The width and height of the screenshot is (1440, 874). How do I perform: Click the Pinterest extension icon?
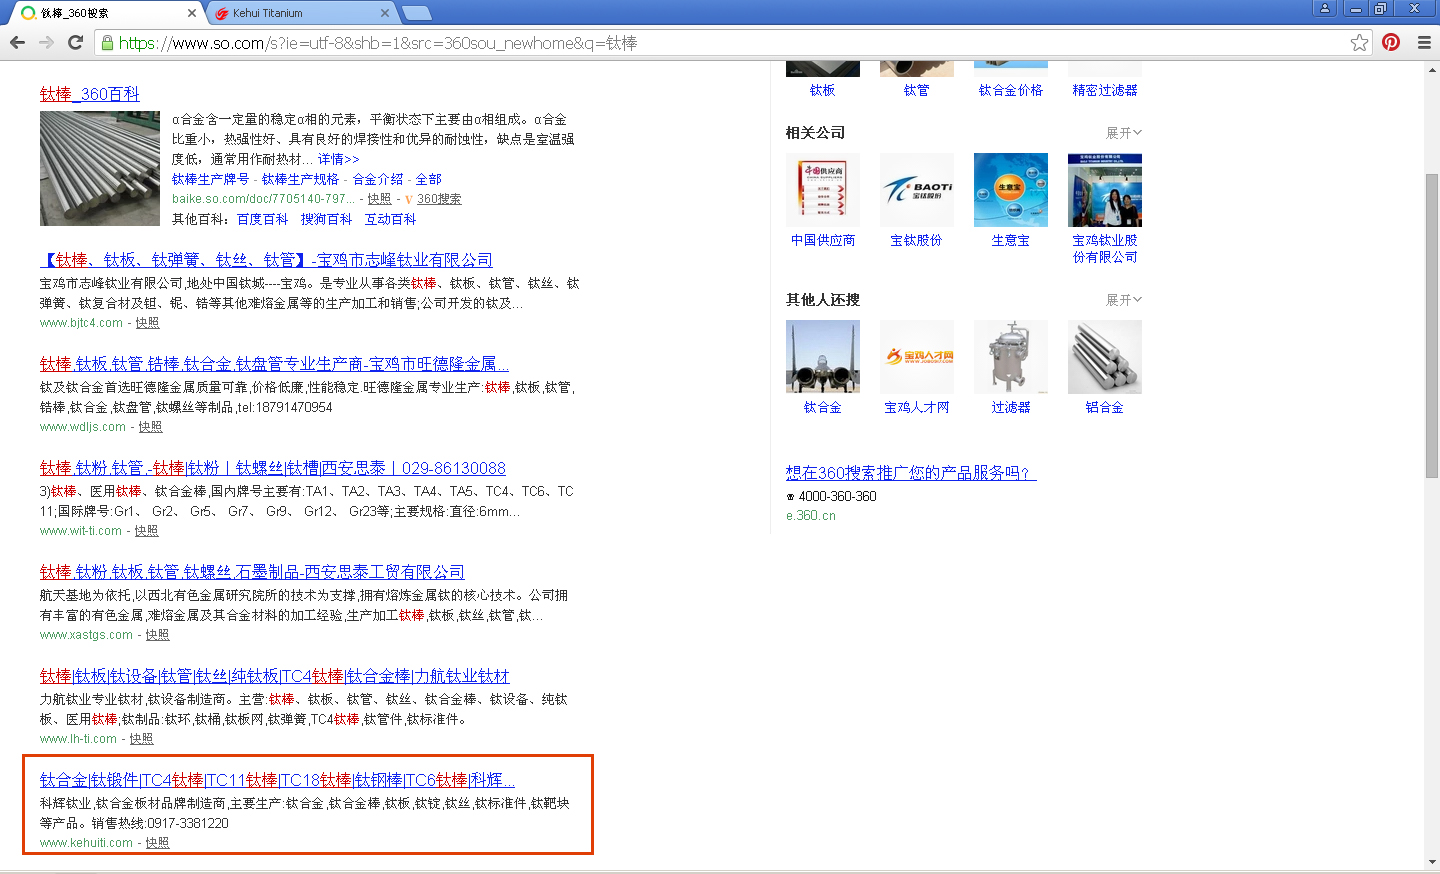1391,42
